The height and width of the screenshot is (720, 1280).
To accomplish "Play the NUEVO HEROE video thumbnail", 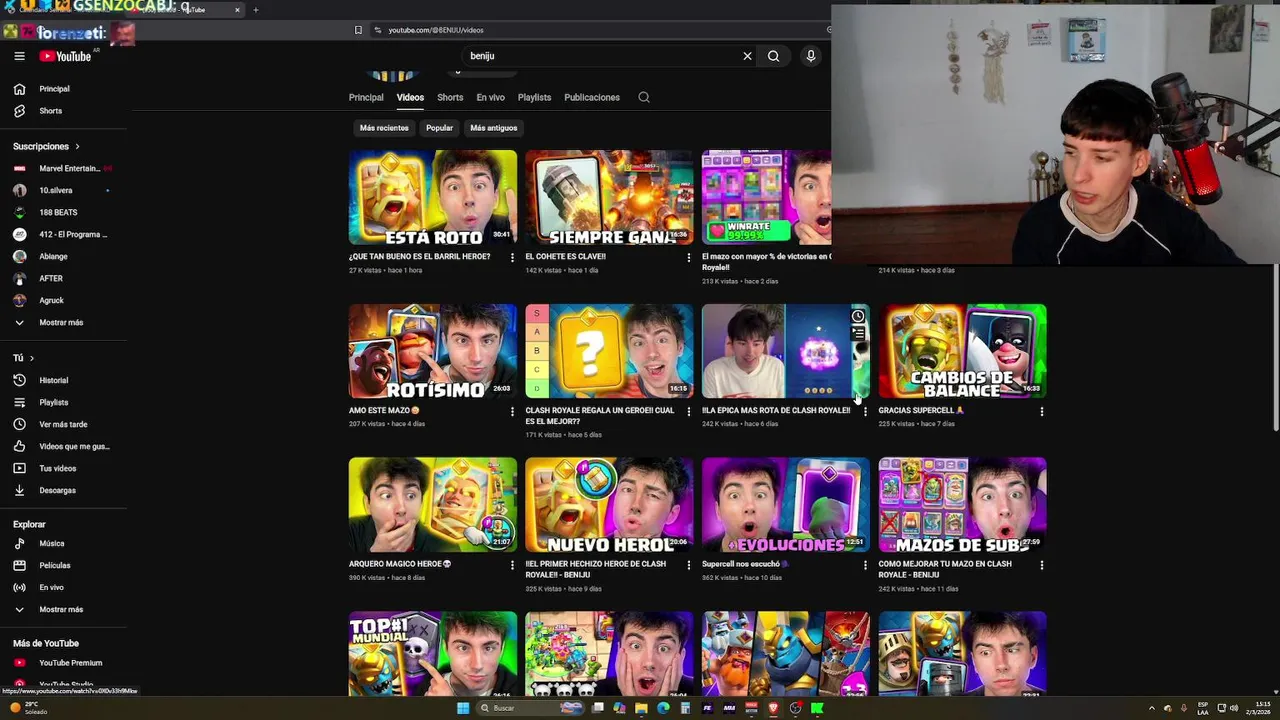I will [x=609, y=505].
